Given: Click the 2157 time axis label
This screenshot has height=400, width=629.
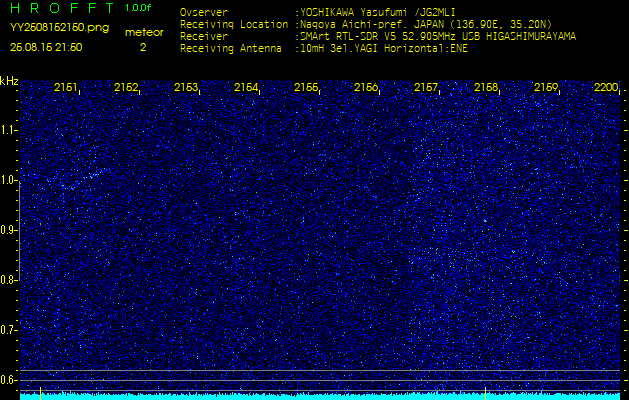Looking at the screenshot, I should point(426,87).
